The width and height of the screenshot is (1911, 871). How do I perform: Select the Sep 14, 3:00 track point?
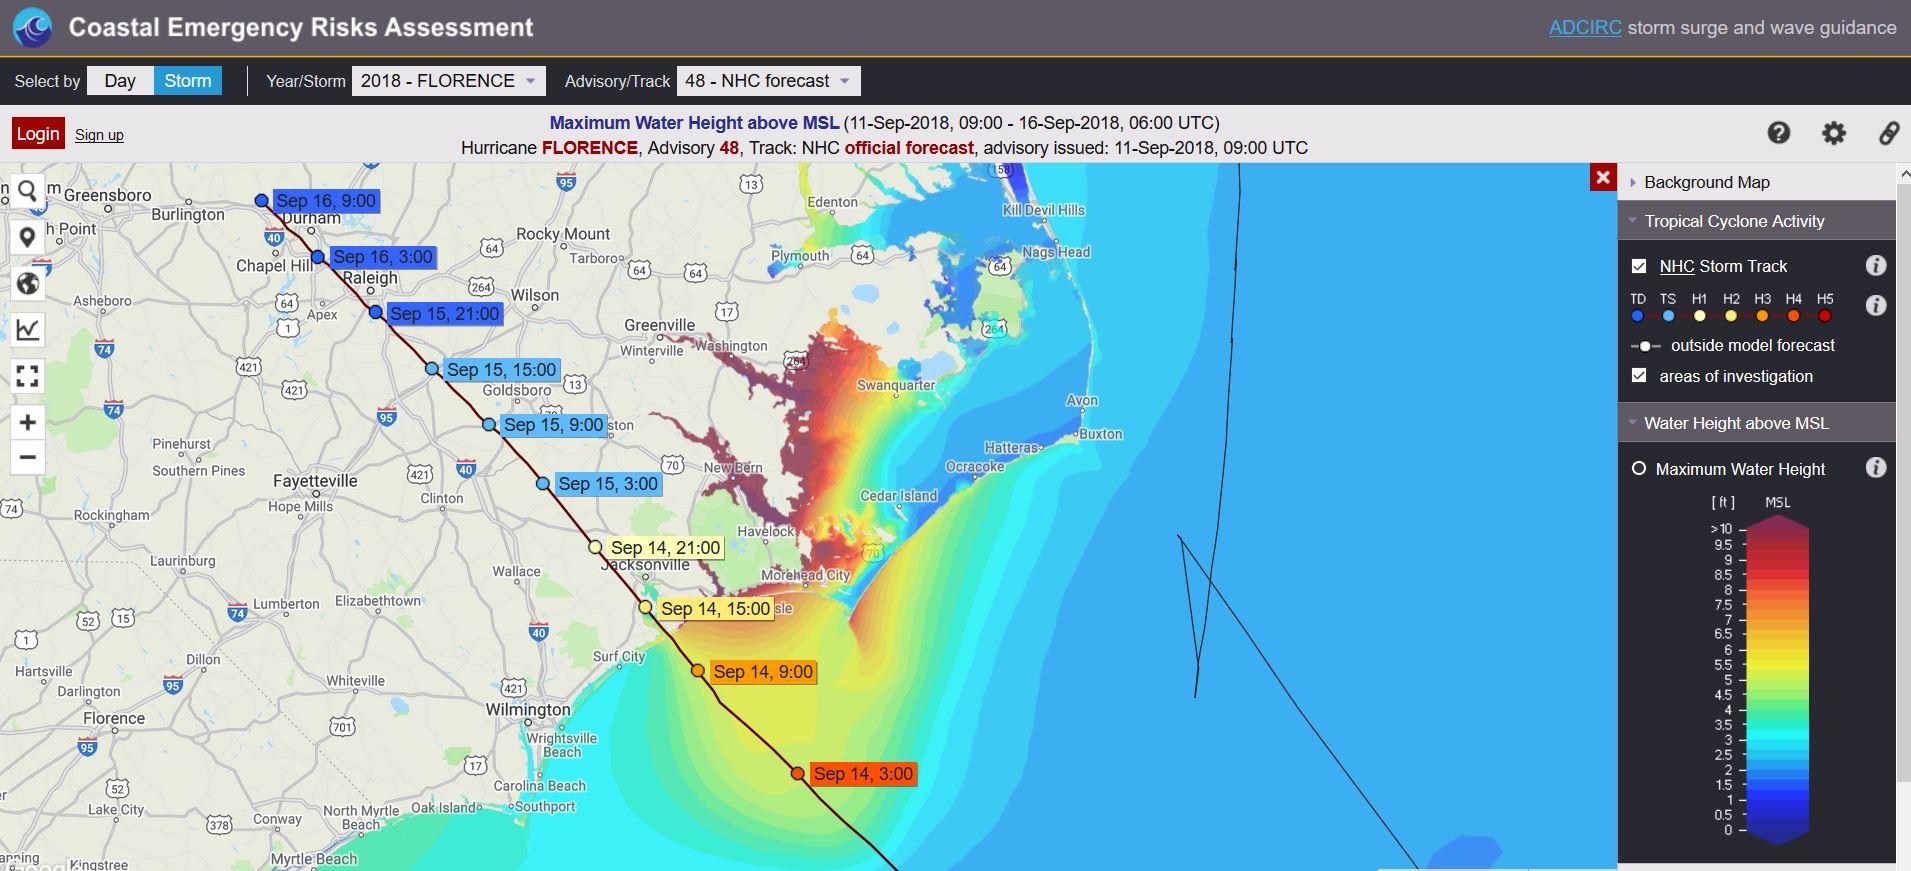pos(797,774)
